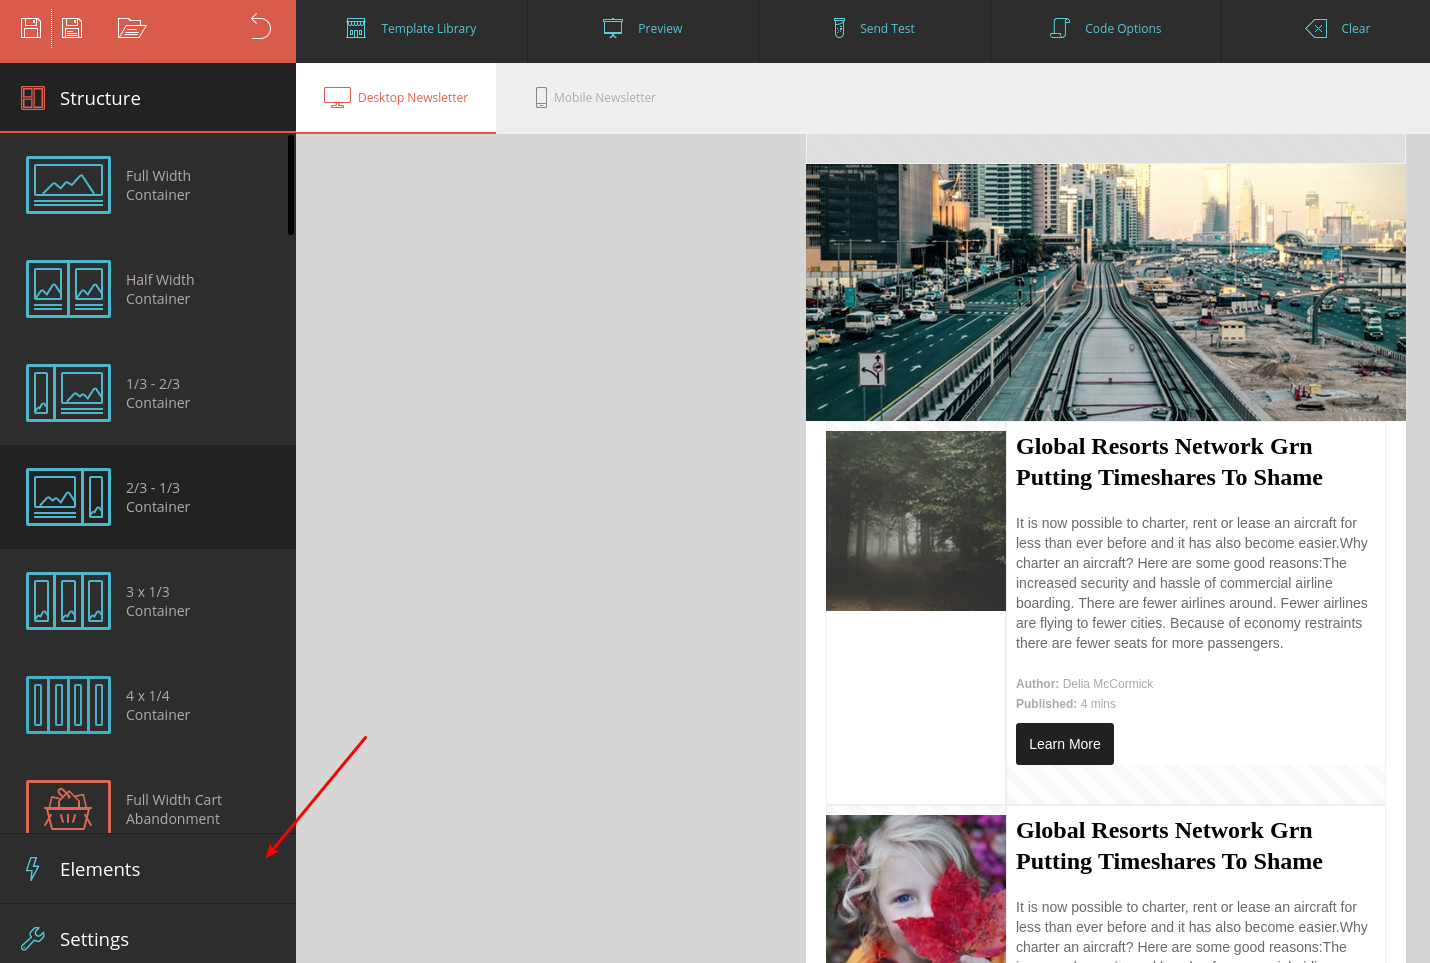Select the 3 x 1/3 Container icon
The image size is (1430, 963).
(68, 601)
